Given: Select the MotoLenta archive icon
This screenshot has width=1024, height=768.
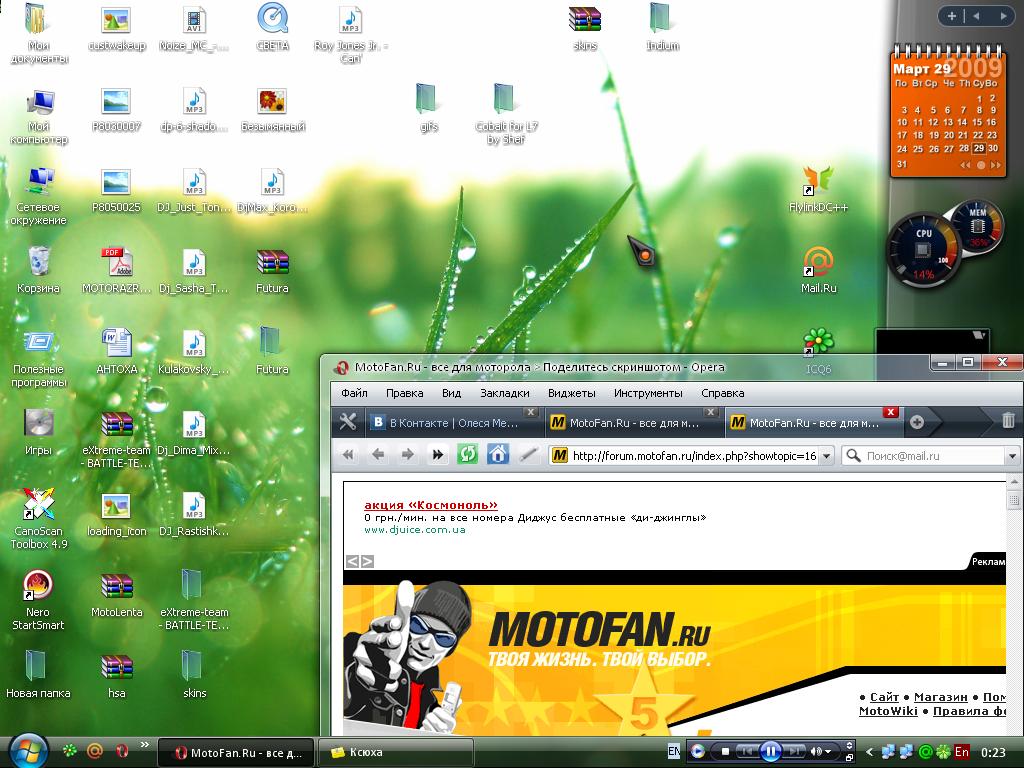Looking at the screenshot, I should coord(117,594).
